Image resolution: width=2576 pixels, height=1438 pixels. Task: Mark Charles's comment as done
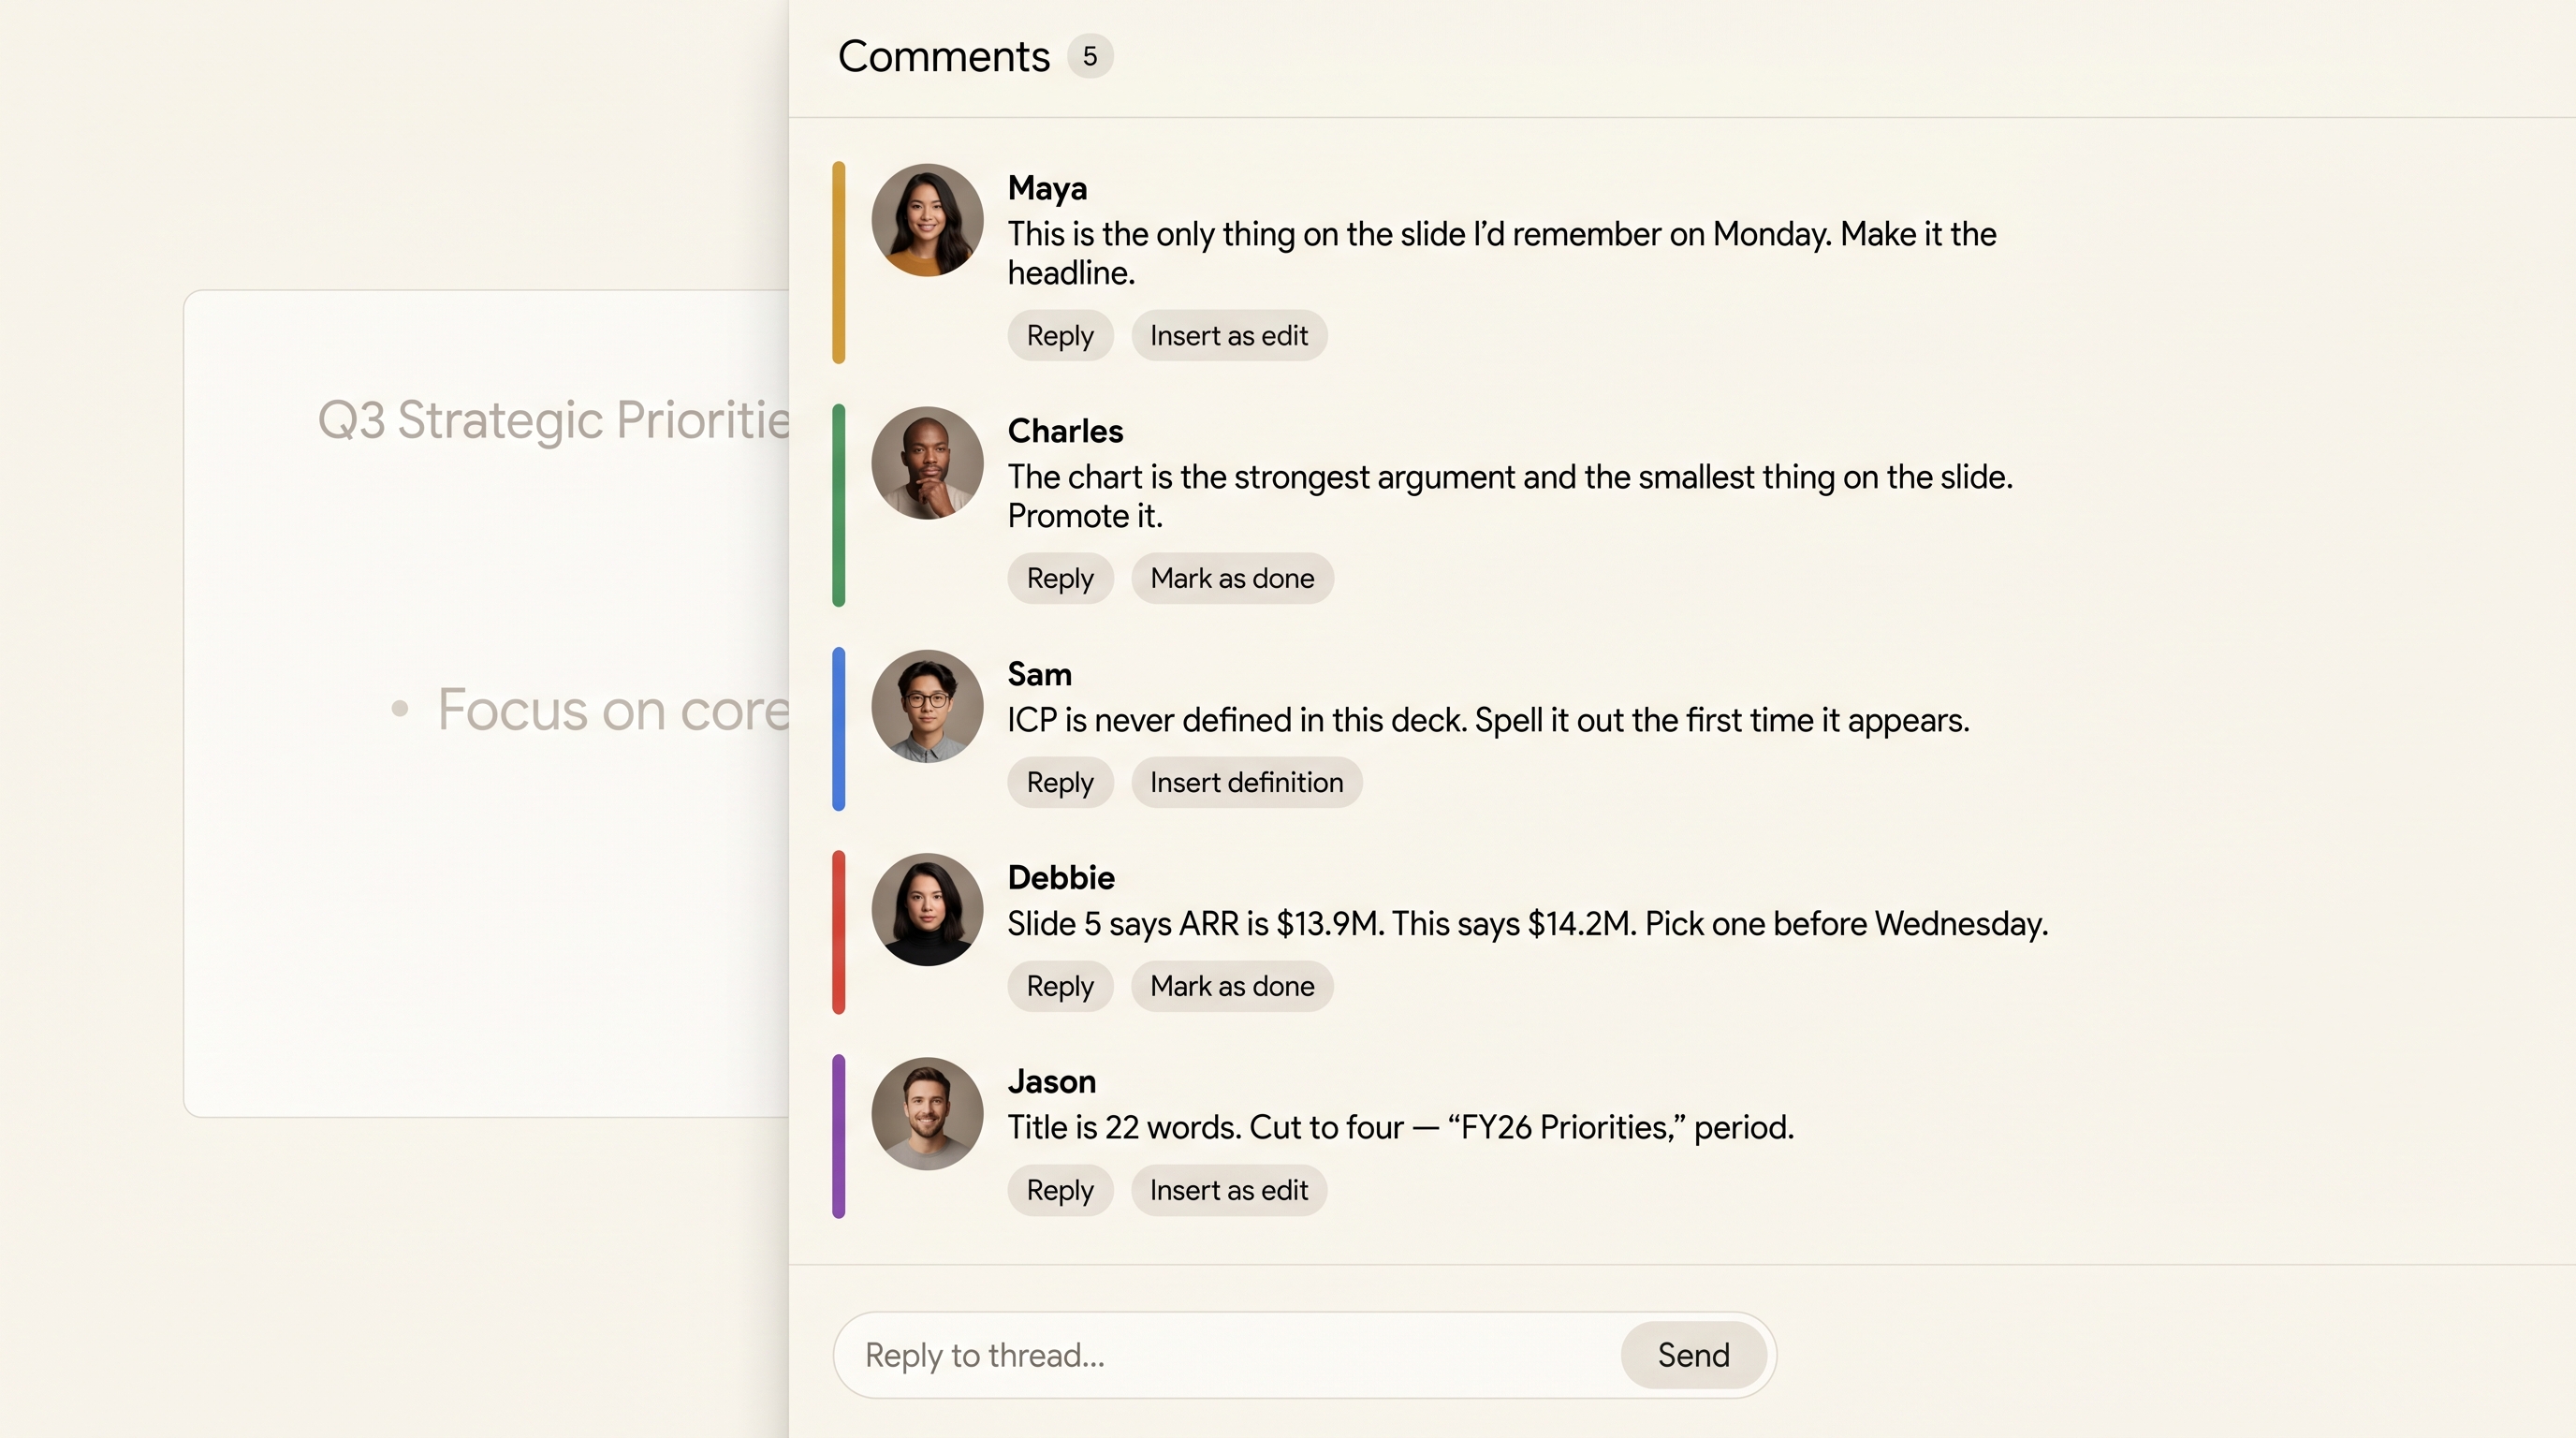click(1232, 579)
